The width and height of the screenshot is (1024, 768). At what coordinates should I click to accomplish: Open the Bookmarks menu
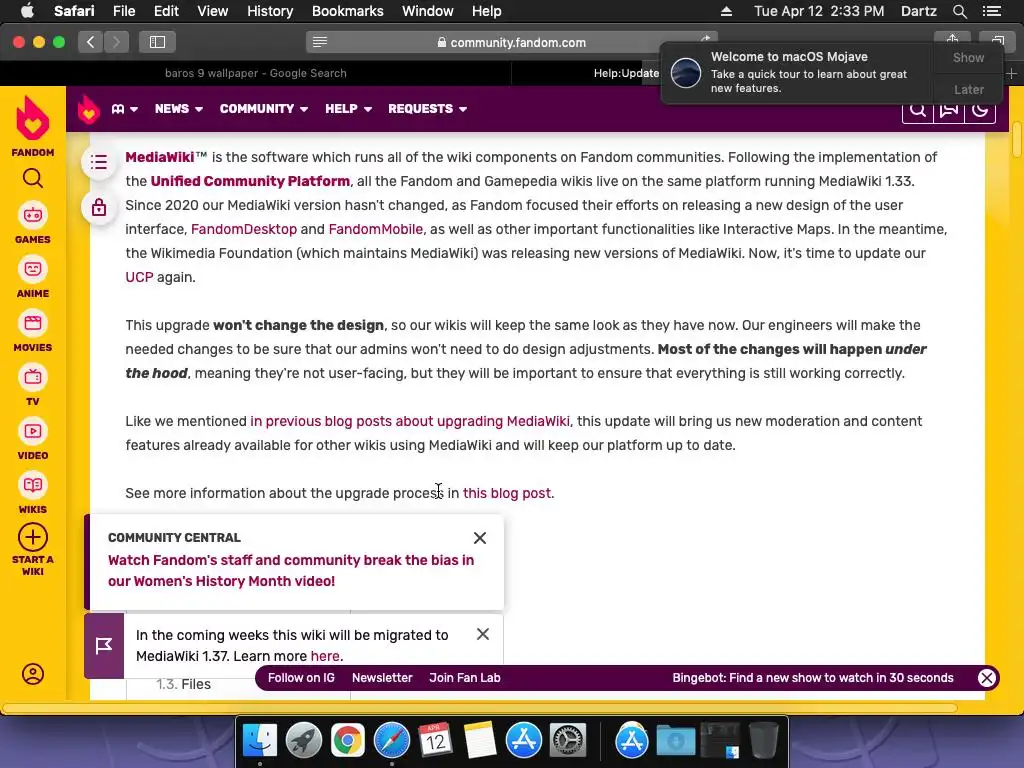347,11
